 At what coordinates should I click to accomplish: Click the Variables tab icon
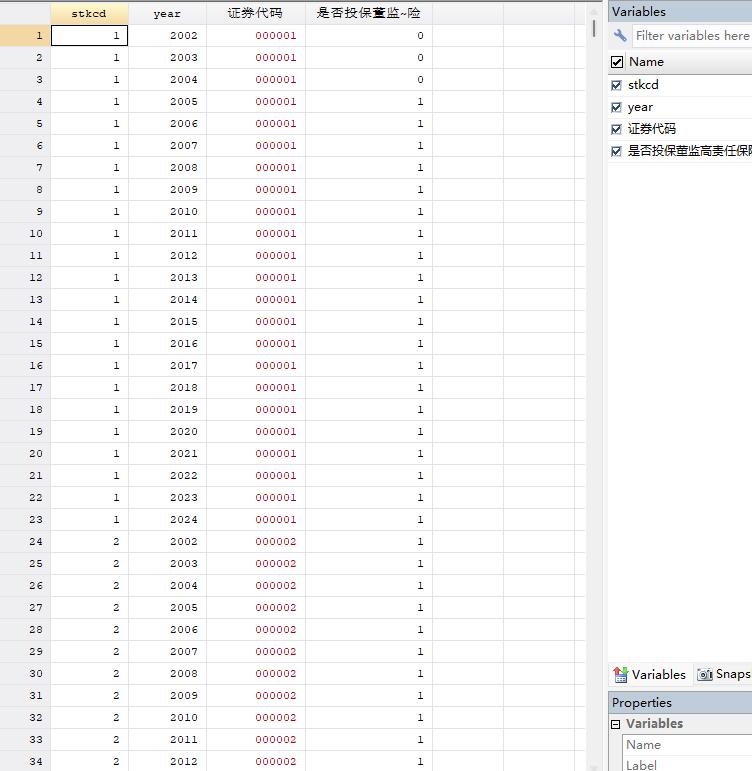click(620, 675)
